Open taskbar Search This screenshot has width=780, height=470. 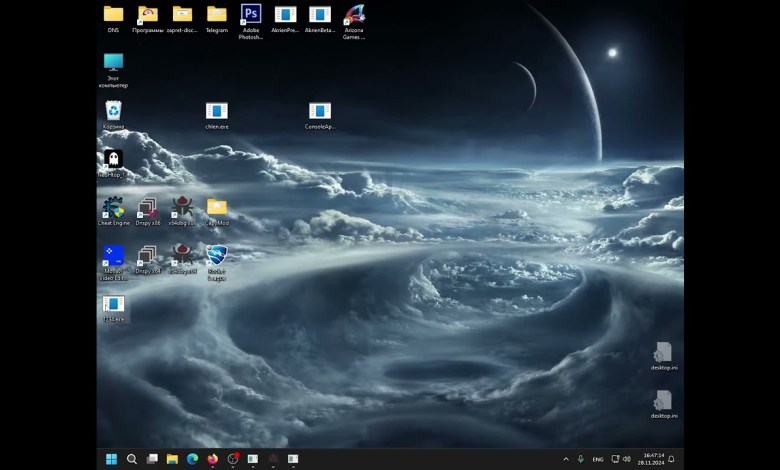coord(131,459)
